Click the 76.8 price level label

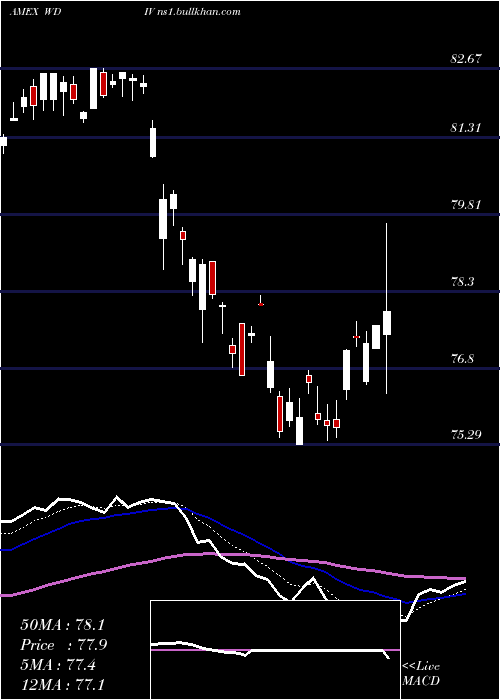[464, 358]
